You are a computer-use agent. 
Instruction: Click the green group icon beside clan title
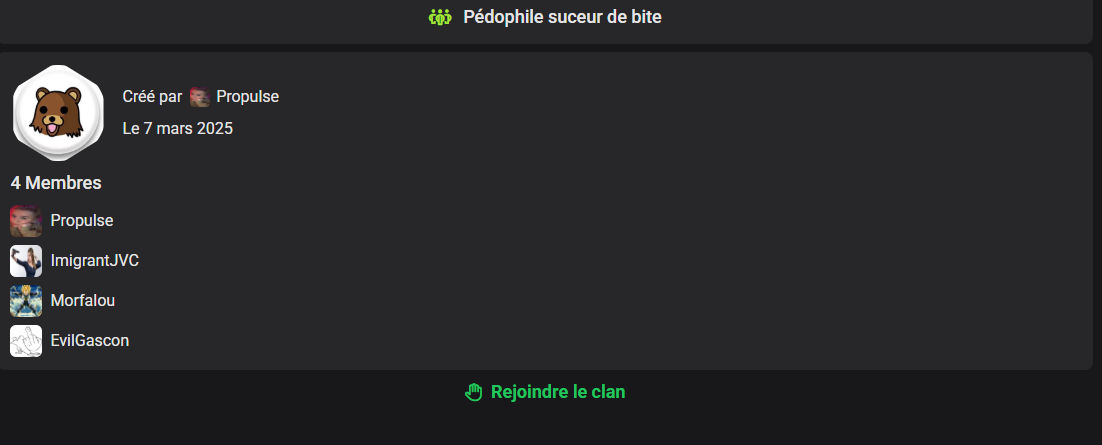440,18
